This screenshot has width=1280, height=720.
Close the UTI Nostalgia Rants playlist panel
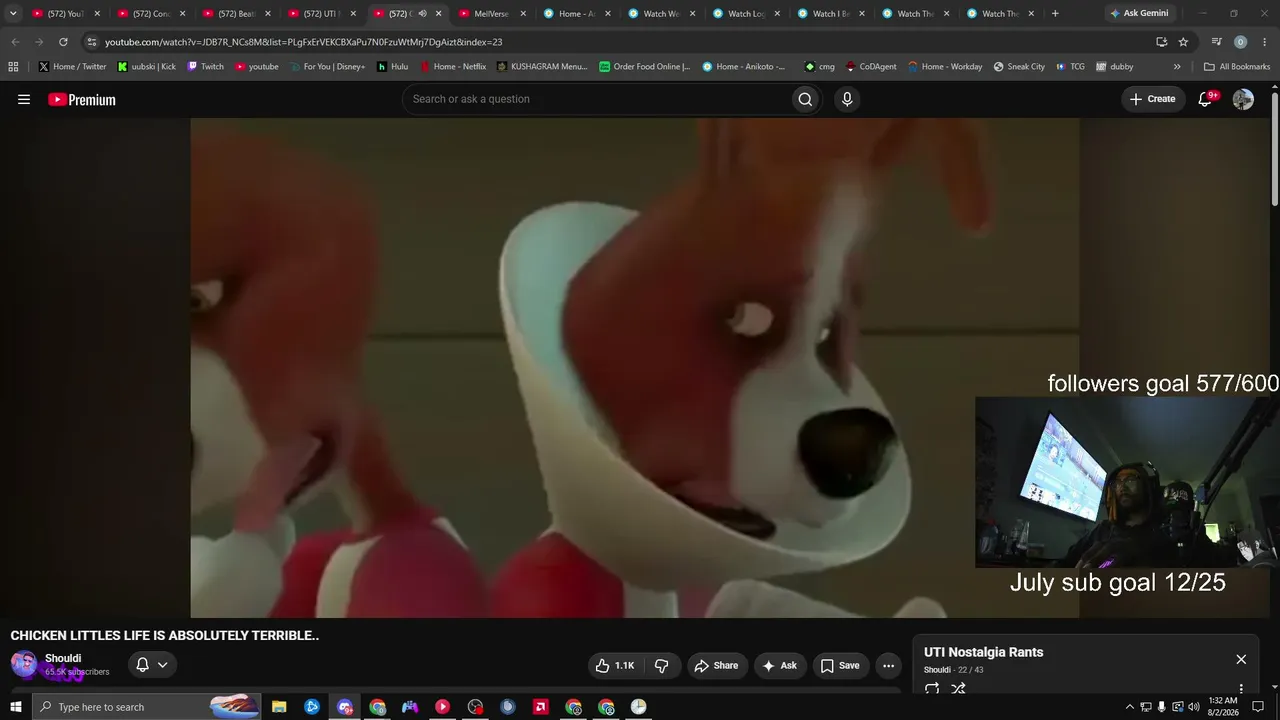[x=1241, y=659]
